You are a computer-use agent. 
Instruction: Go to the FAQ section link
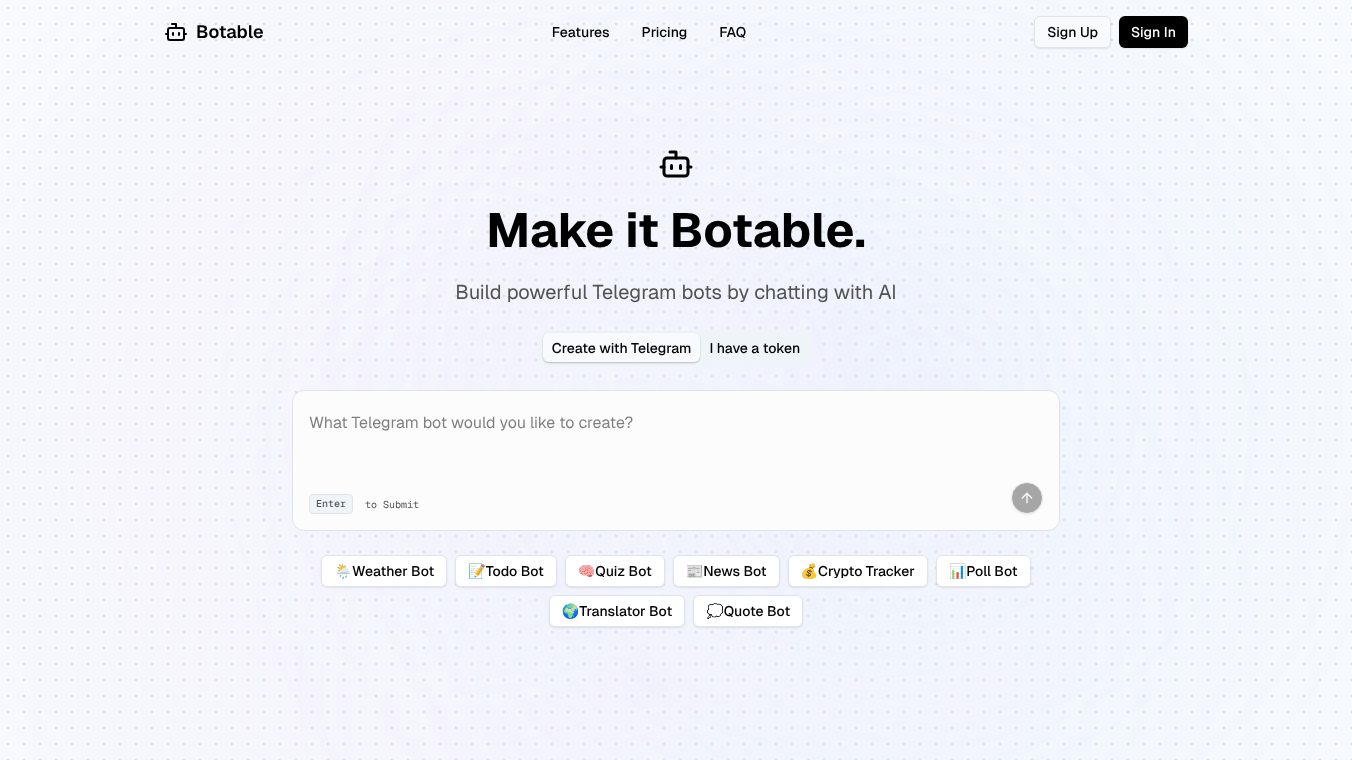[x=732, y=32]
